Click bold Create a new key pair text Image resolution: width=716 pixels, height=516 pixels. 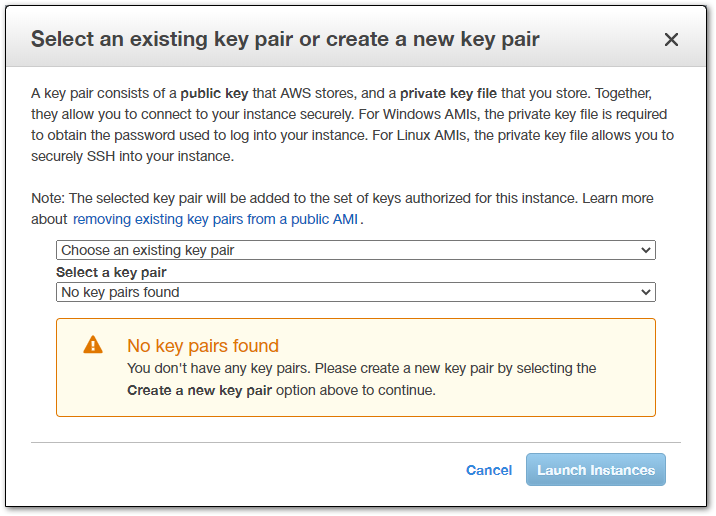click(199, 390)
